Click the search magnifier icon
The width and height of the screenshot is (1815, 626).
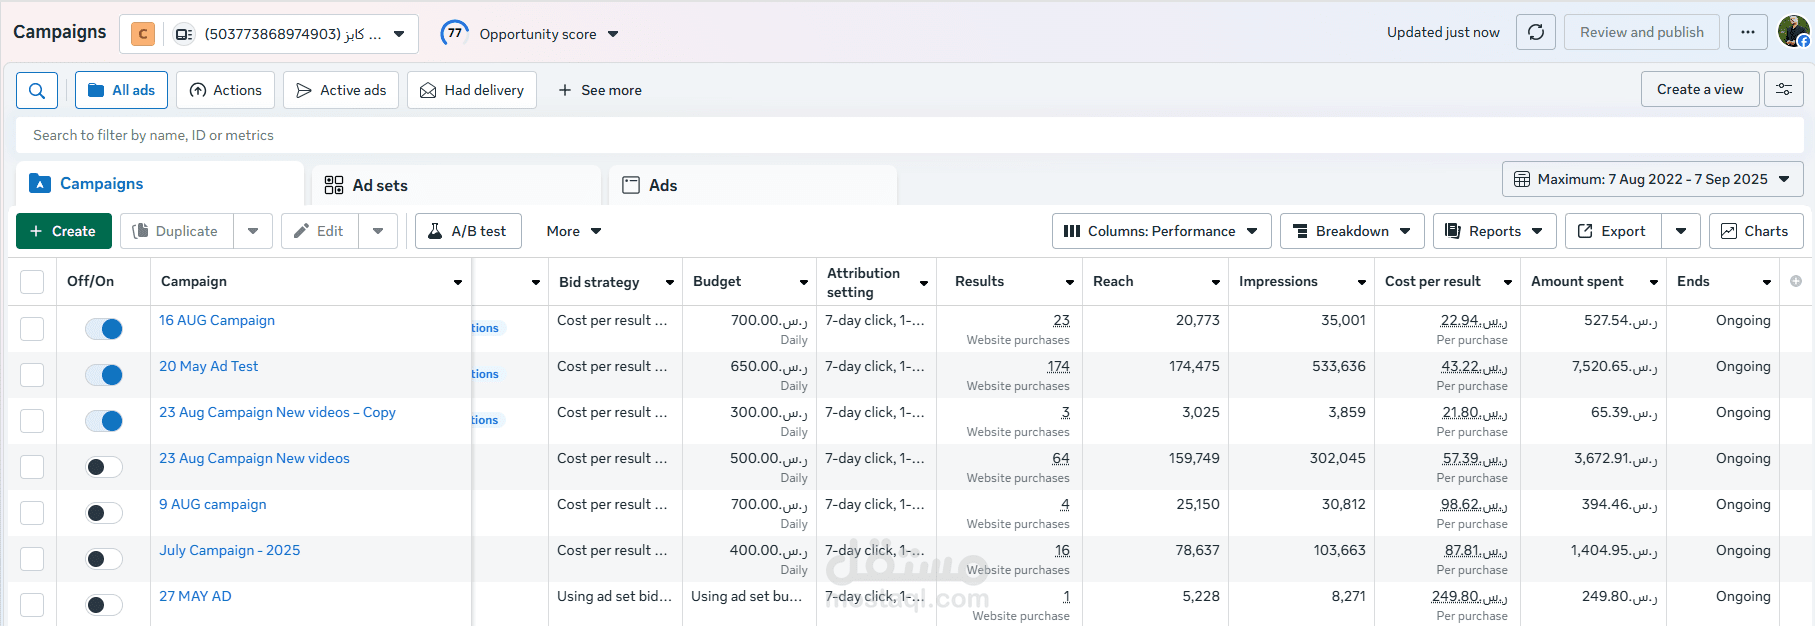(x=37, y=90)
